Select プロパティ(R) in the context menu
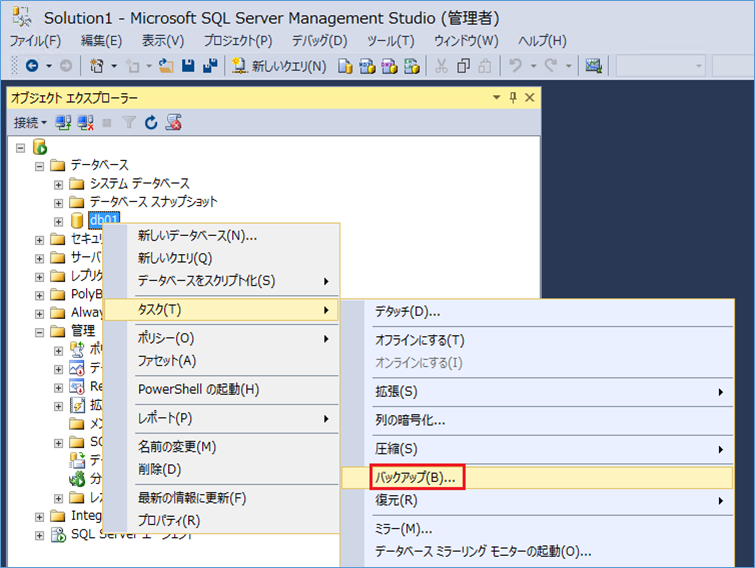The height and width of the screenshot is (568, 755). [169, 520]
